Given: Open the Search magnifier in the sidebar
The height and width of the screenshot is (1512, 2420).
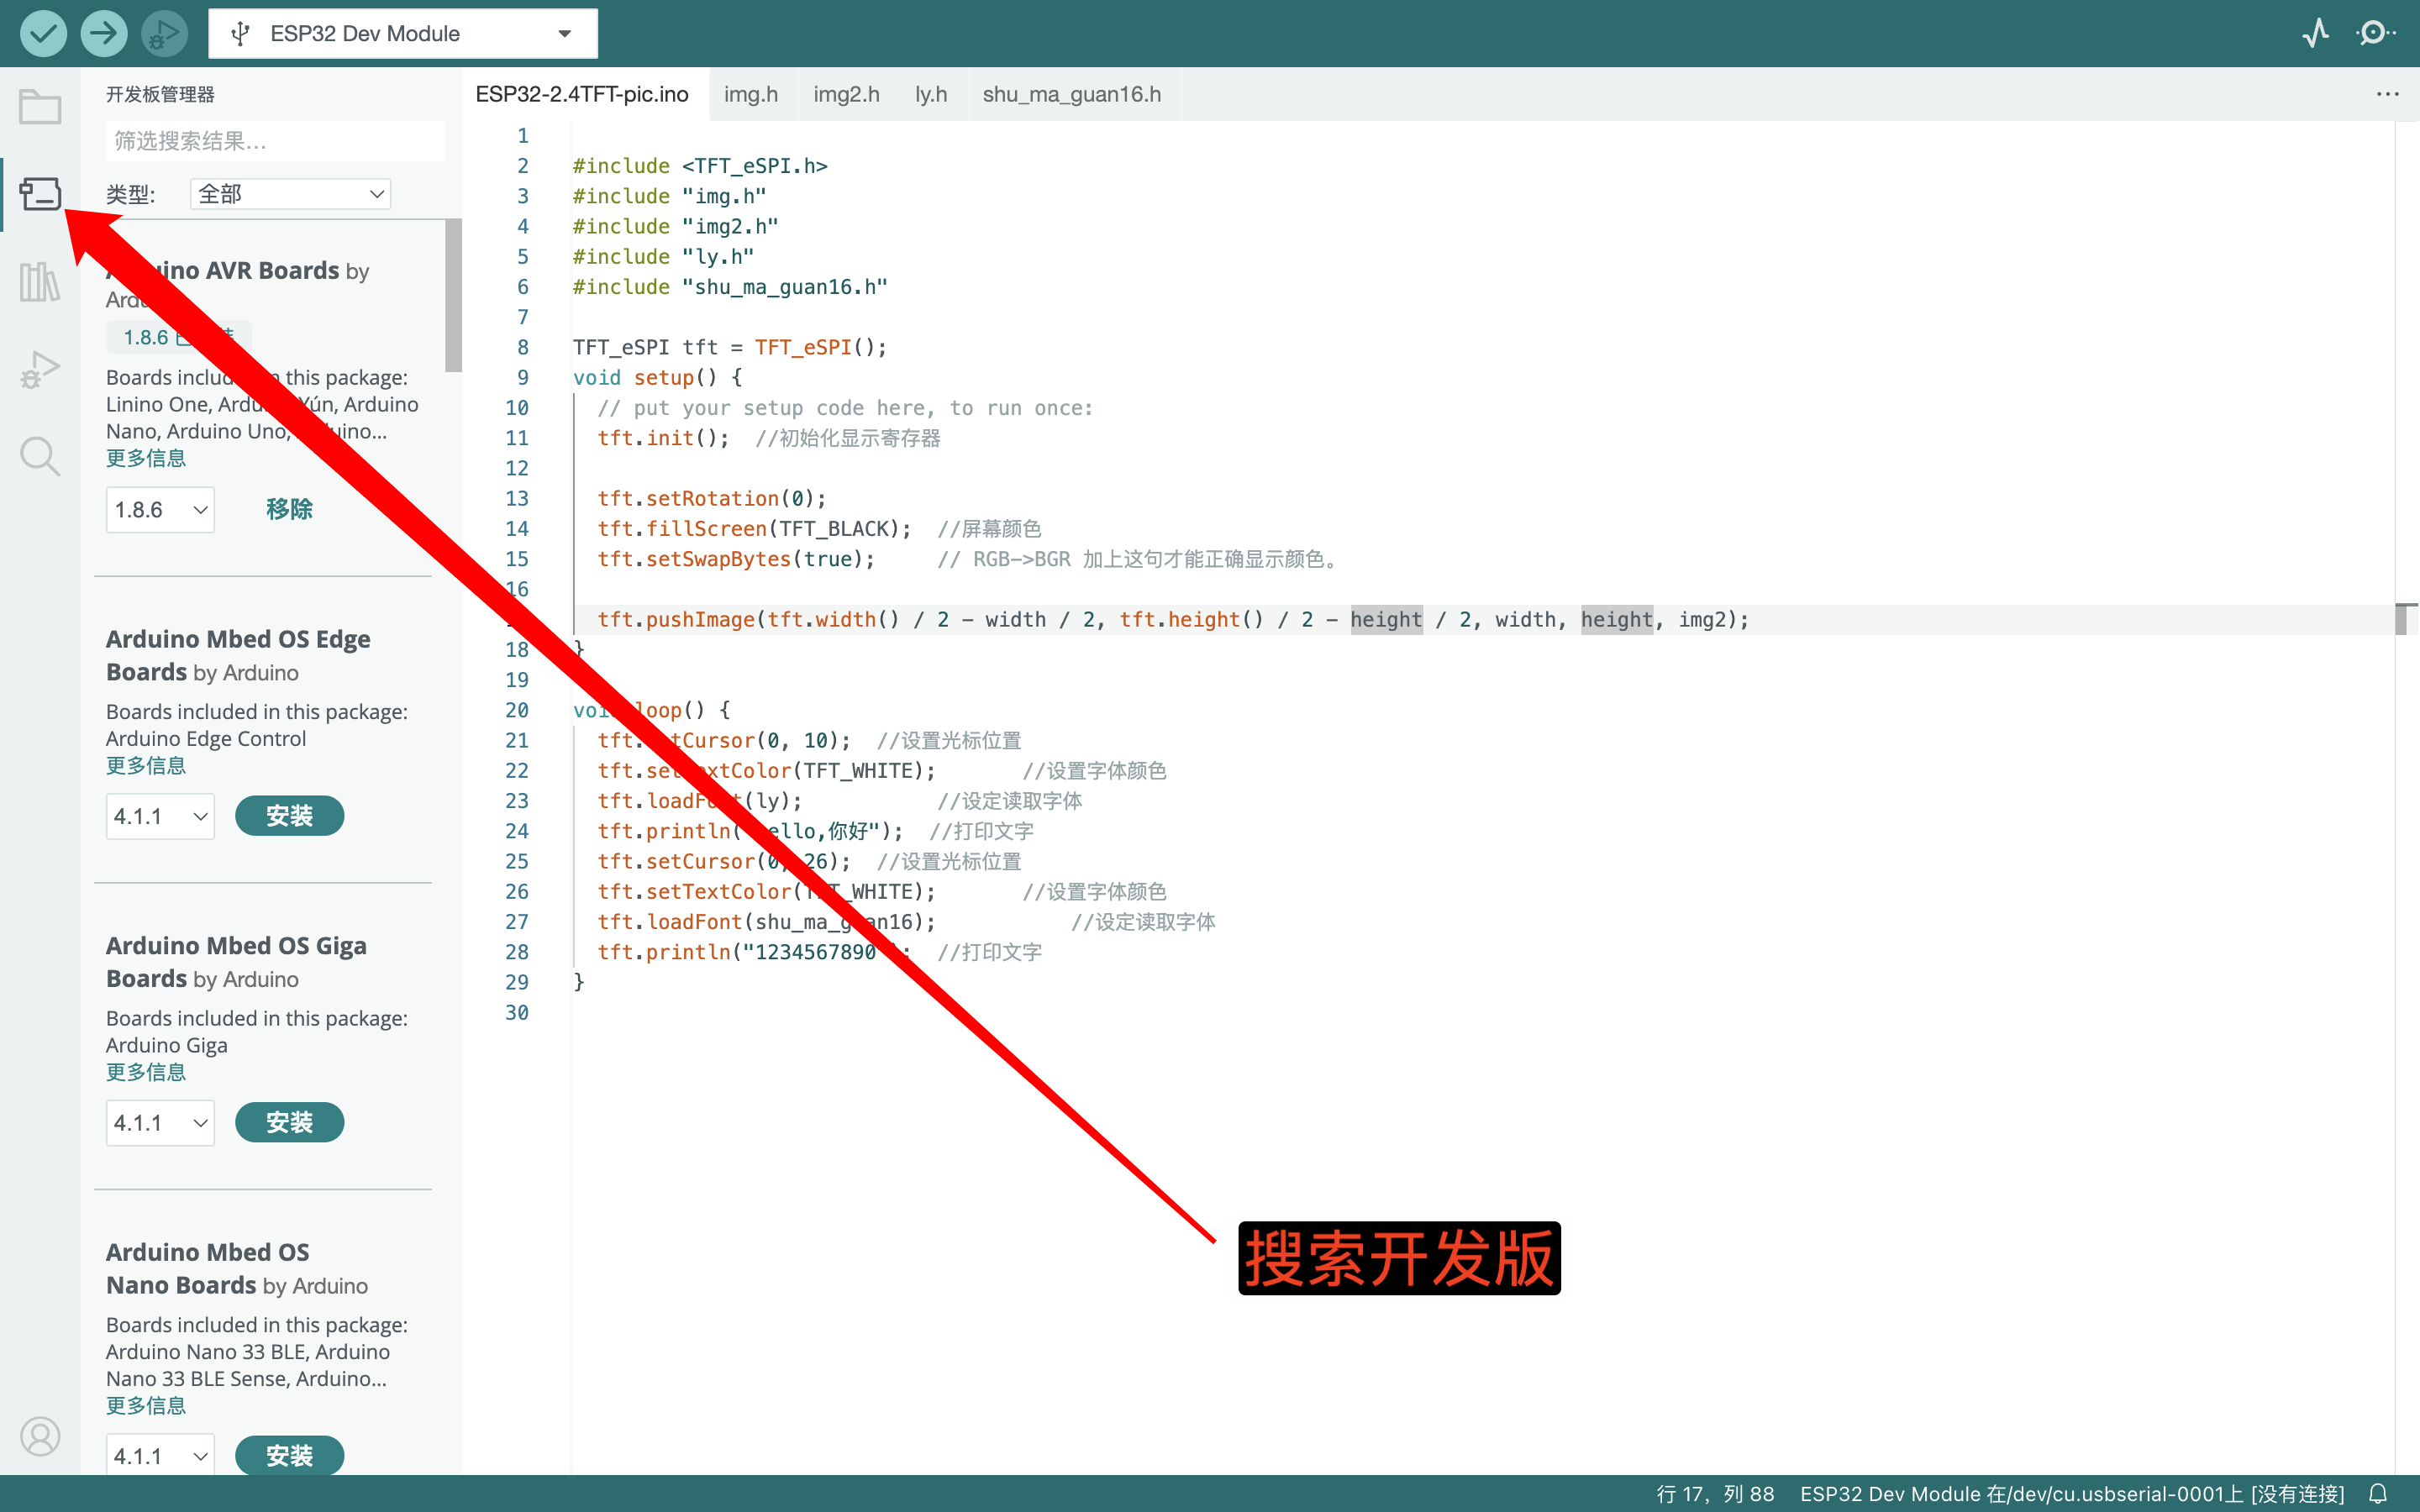Looking at the screenshot, I should coord(40,456).
